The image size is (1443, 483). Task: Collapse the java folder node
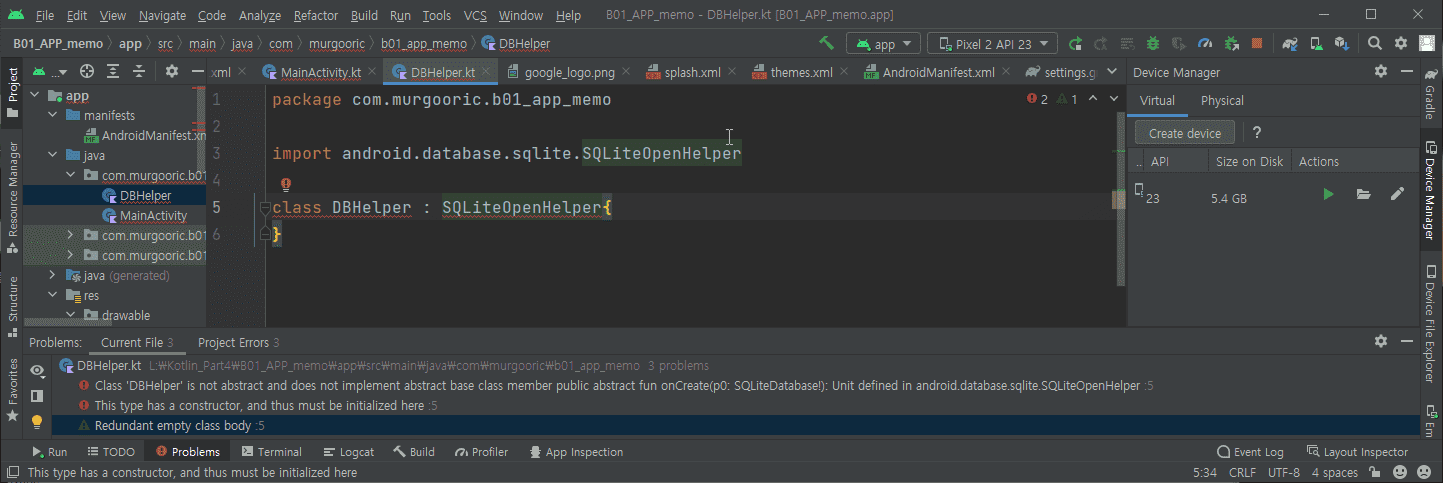(54, 155)
